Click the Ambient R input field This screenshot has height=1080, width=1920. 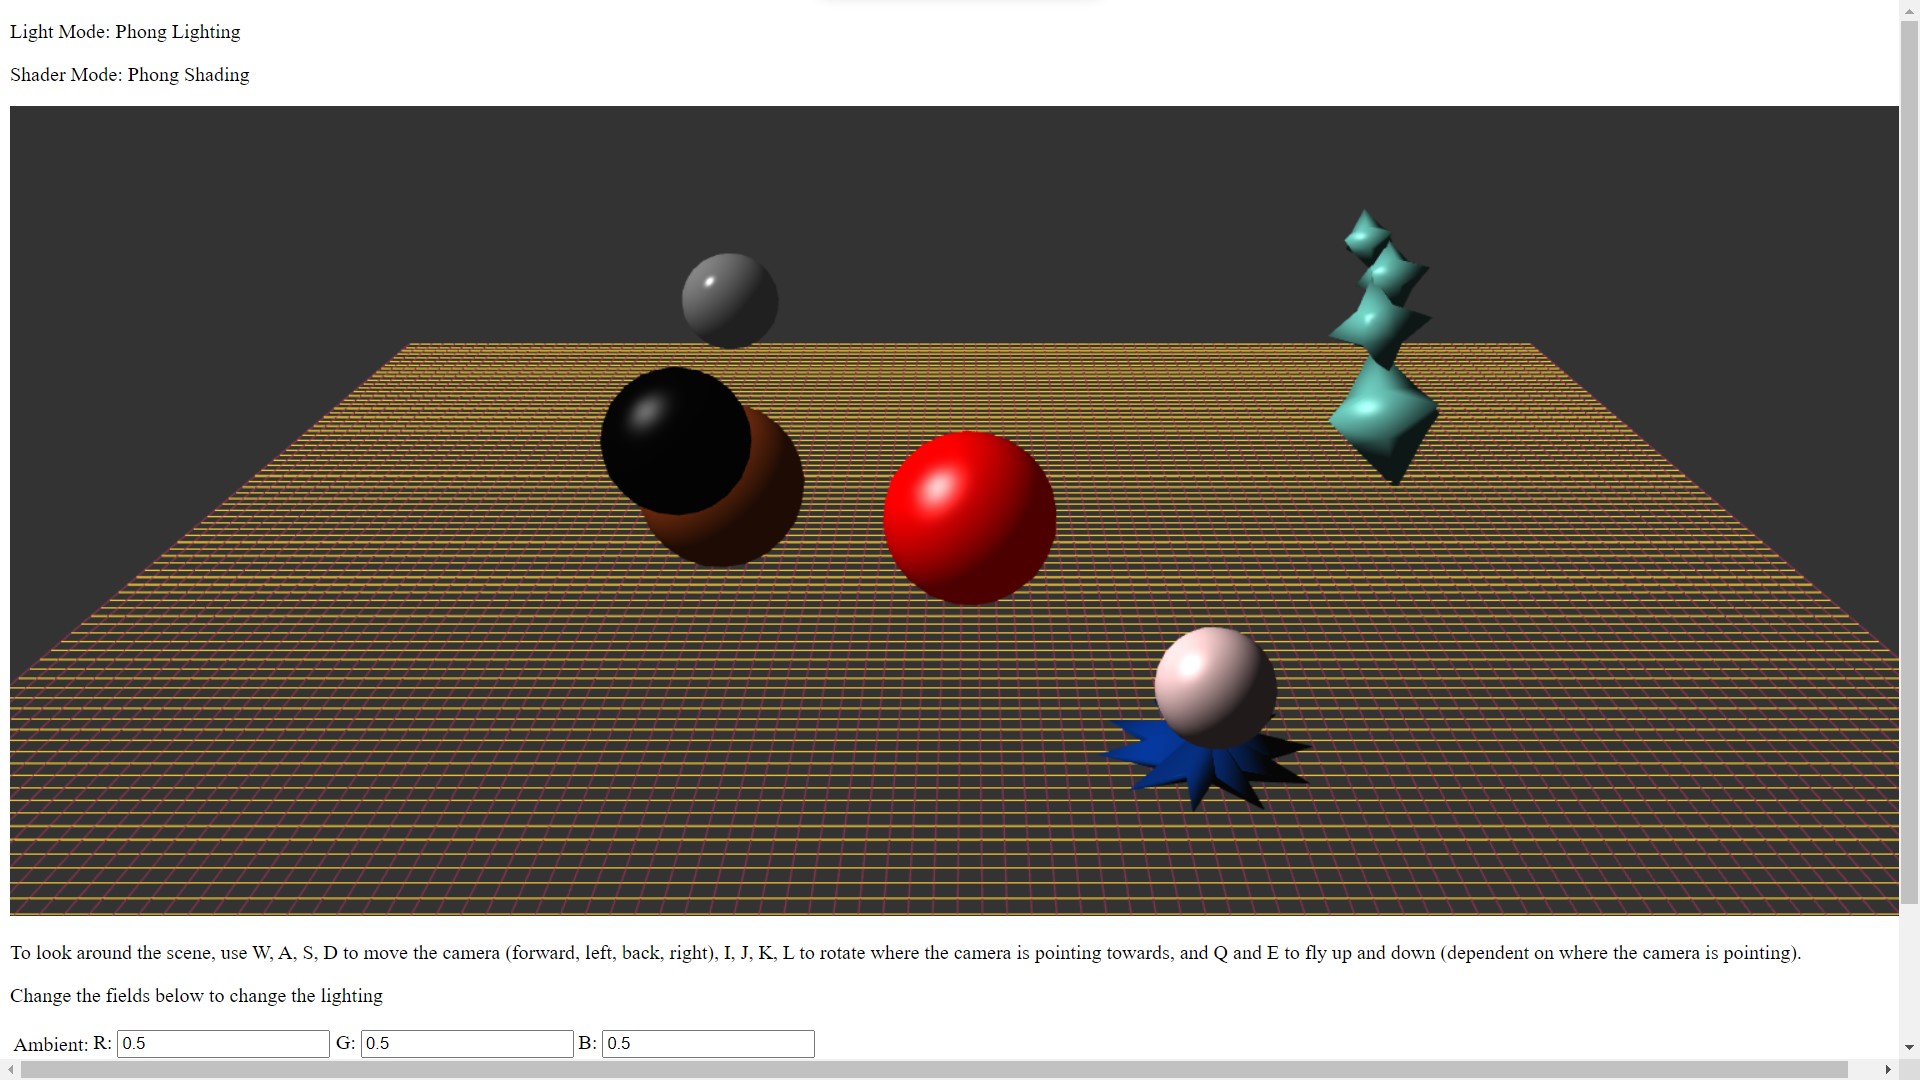point(222,1043)
